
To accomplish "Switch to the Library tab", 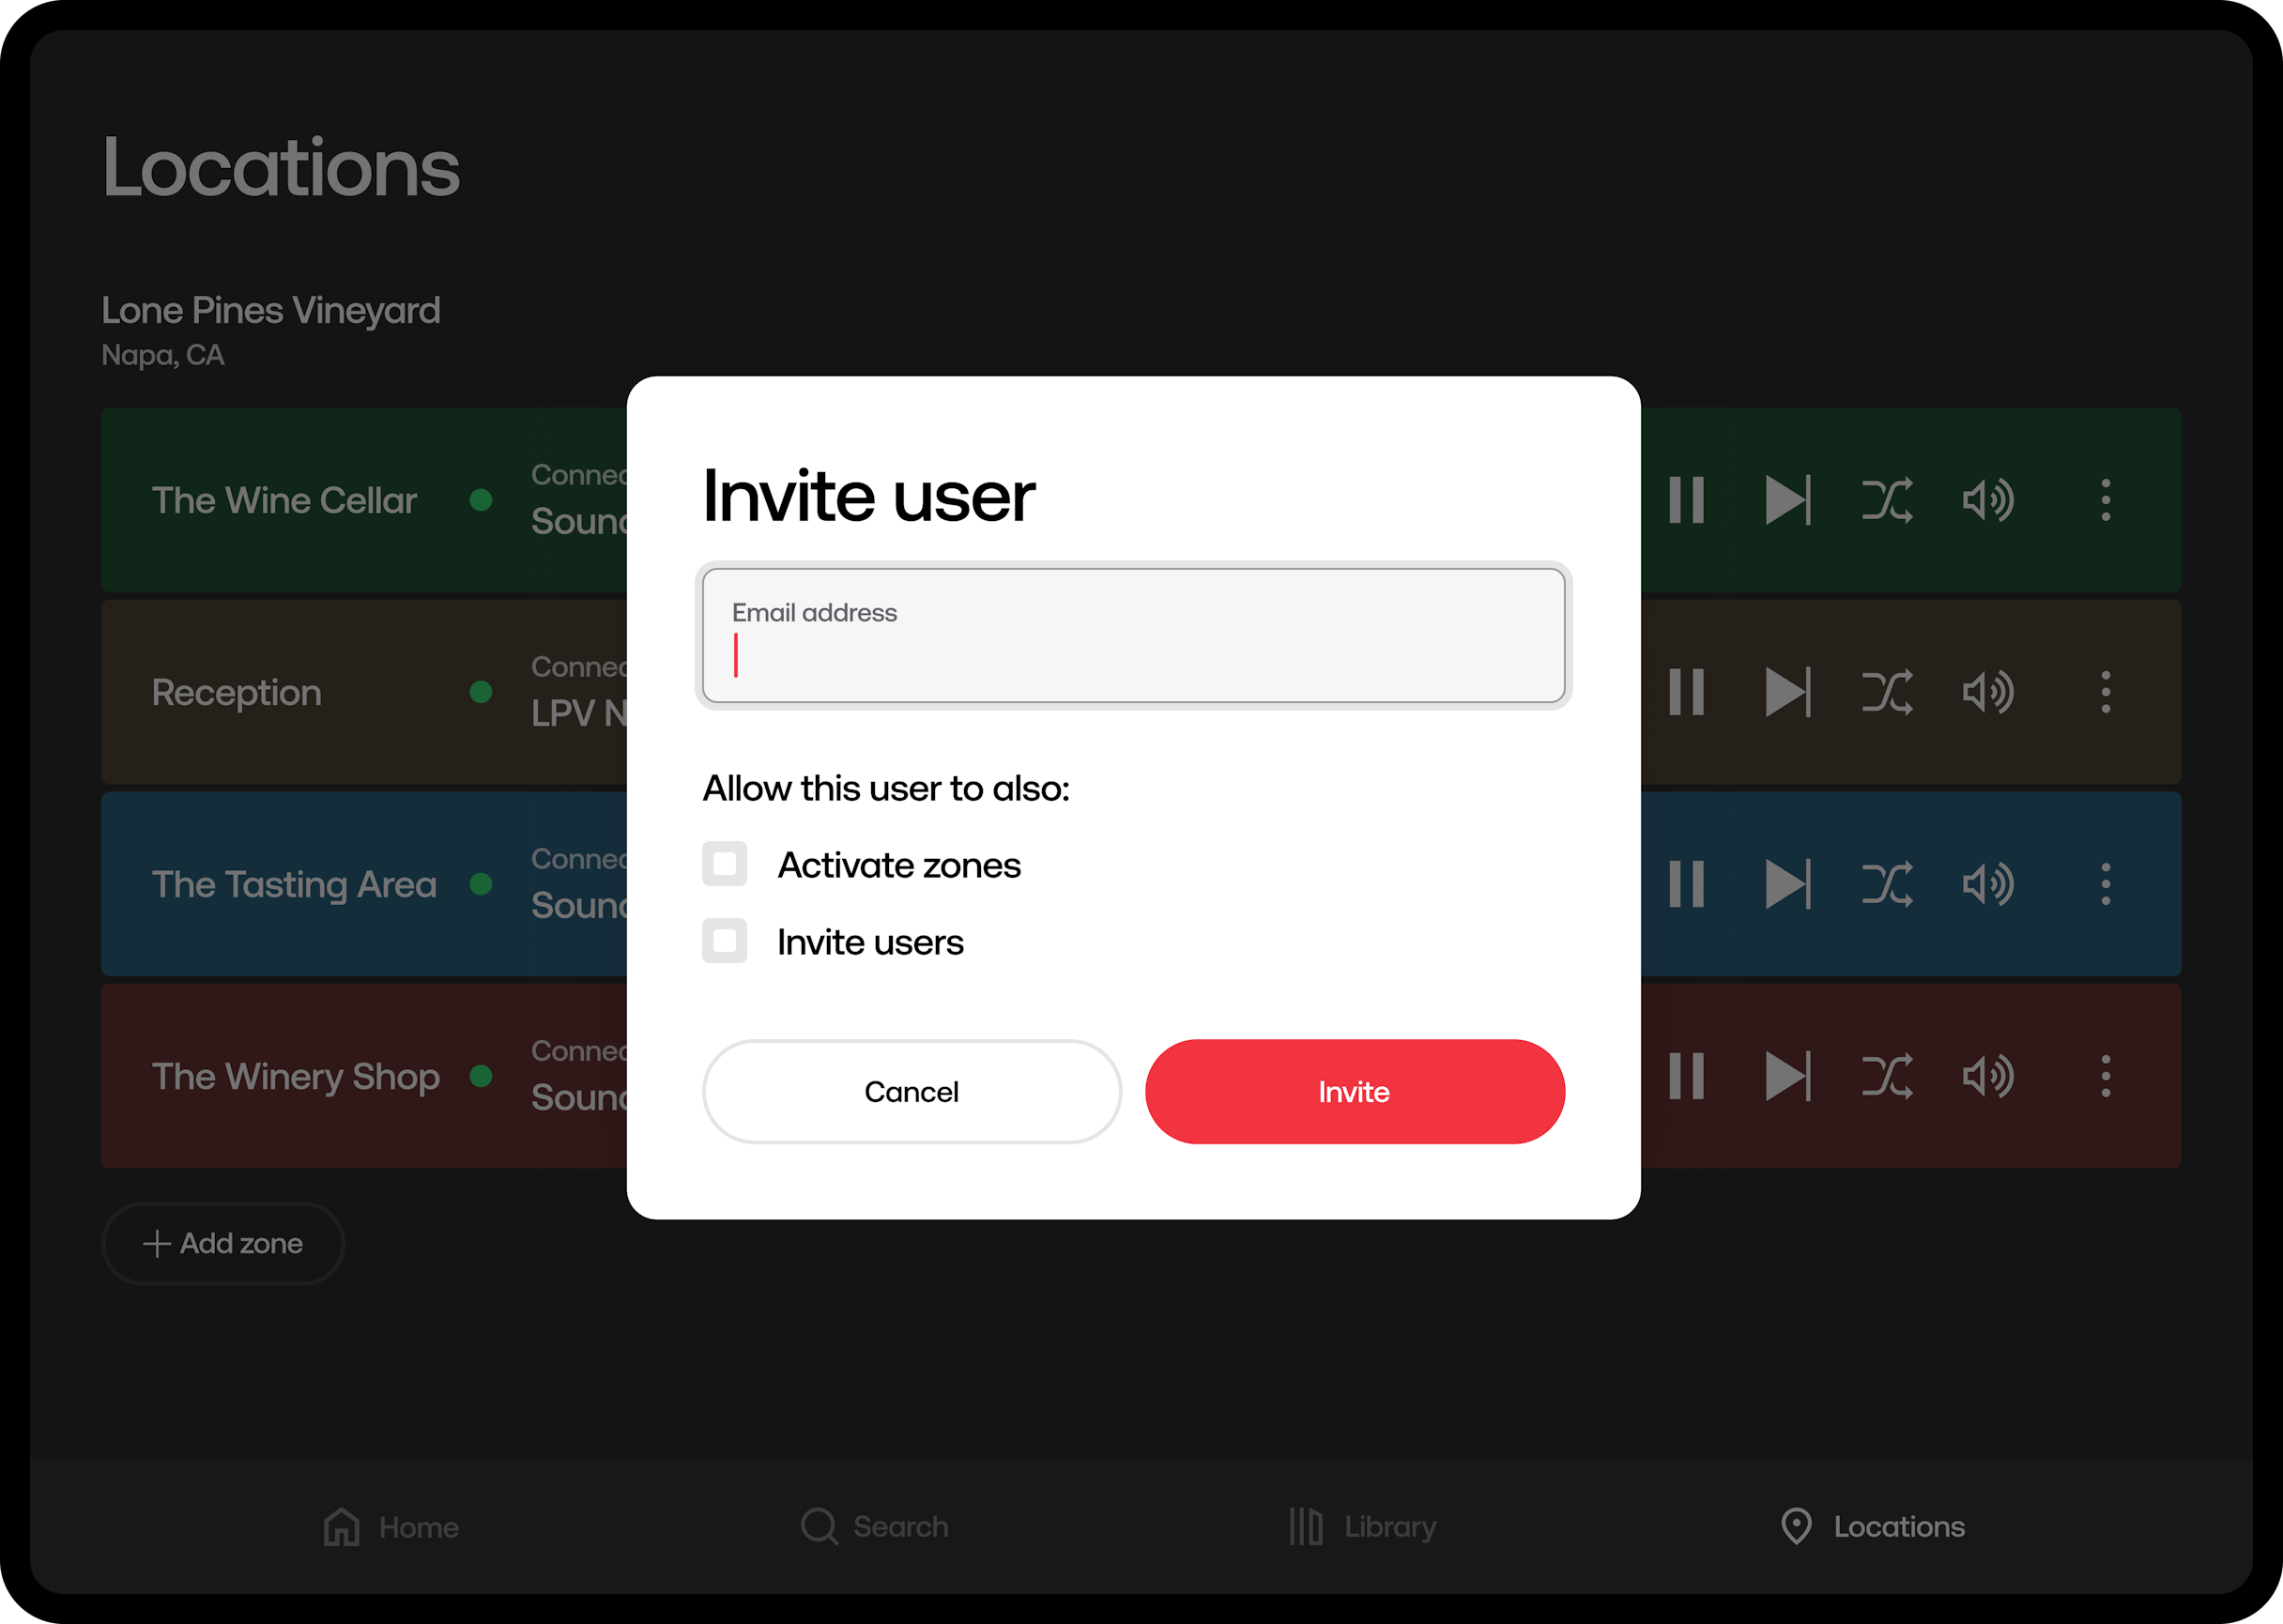I will (x=1362, y=1527).
